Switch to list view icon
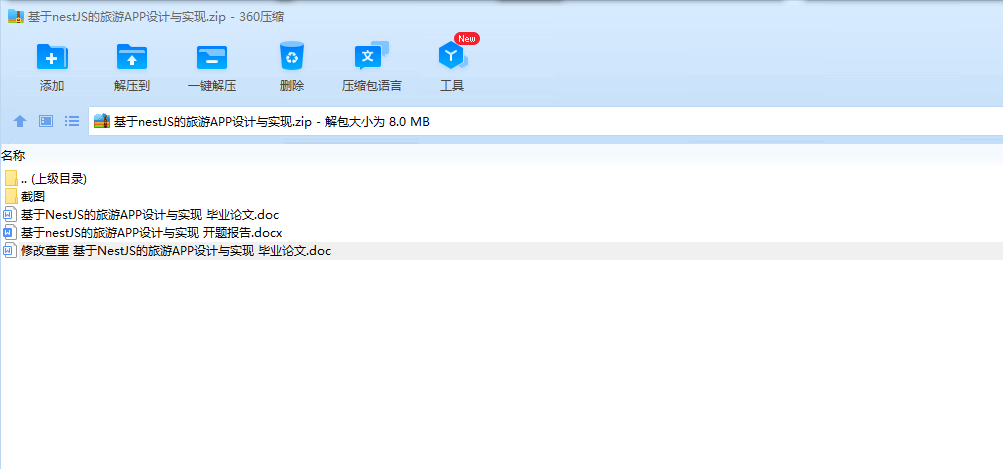The height and width of the screenshot is (469, 1003). tap(72, 121)
